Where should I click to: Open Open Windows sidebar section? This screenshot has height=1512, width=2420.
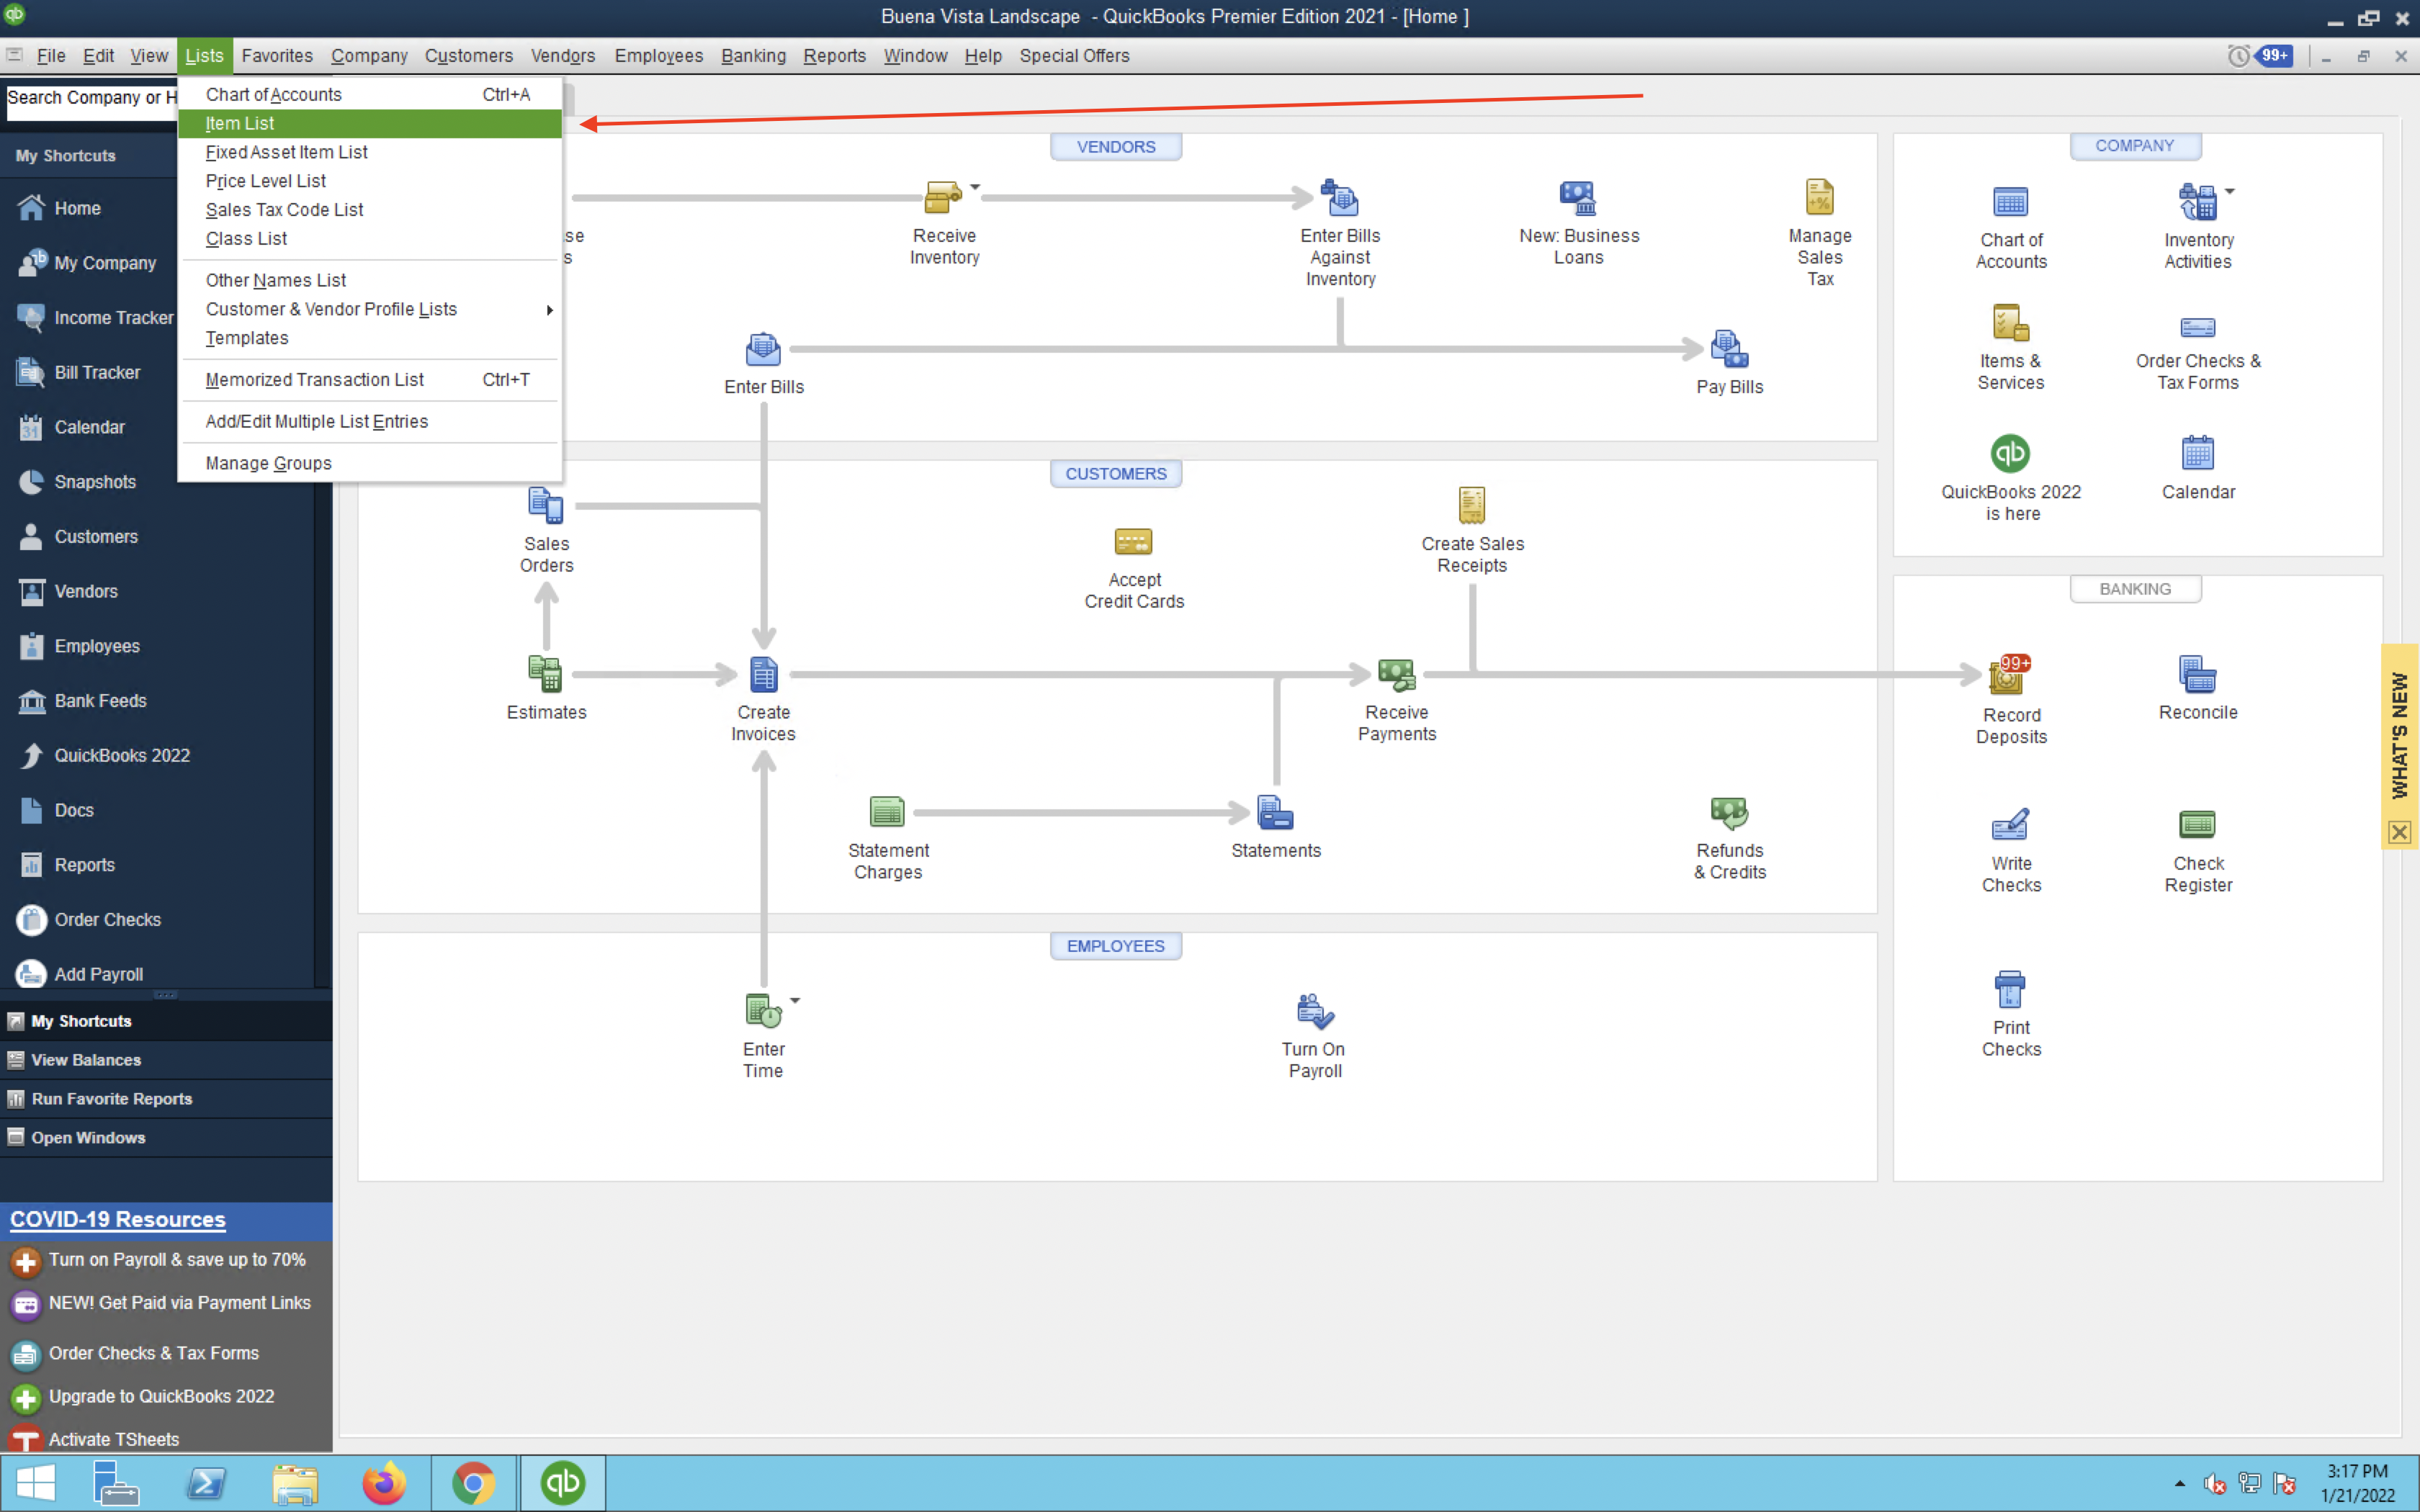[166, 1138]
